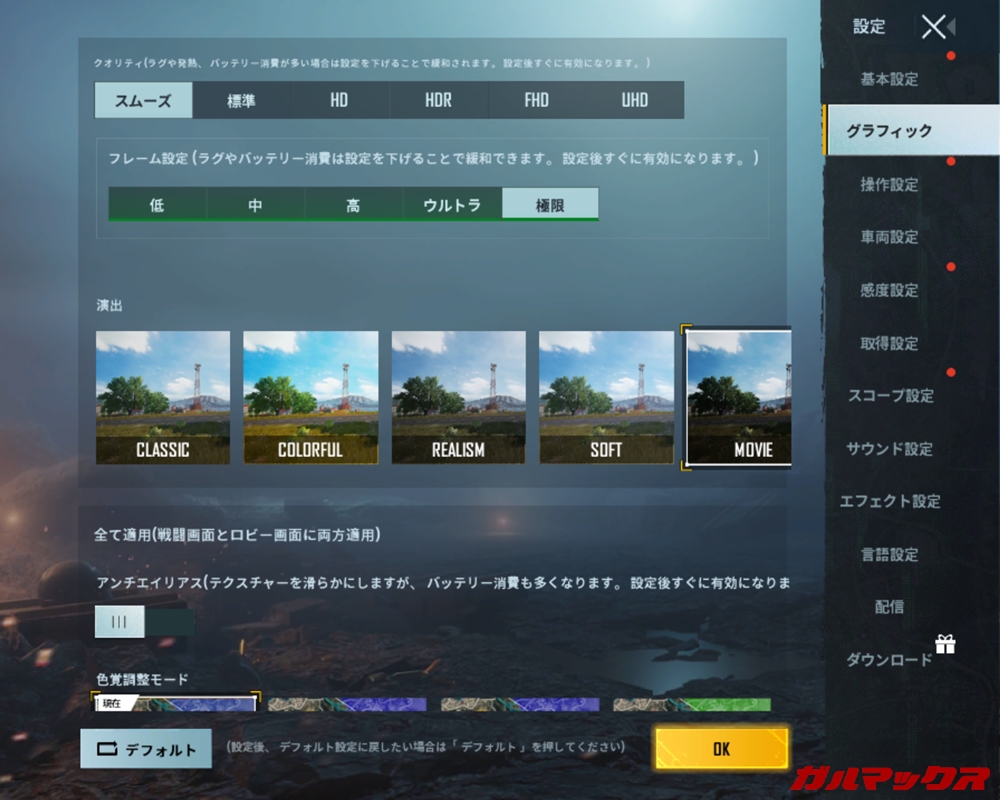Close the settings screen with X icon
Screen dimensions: 1000x800
933,27
